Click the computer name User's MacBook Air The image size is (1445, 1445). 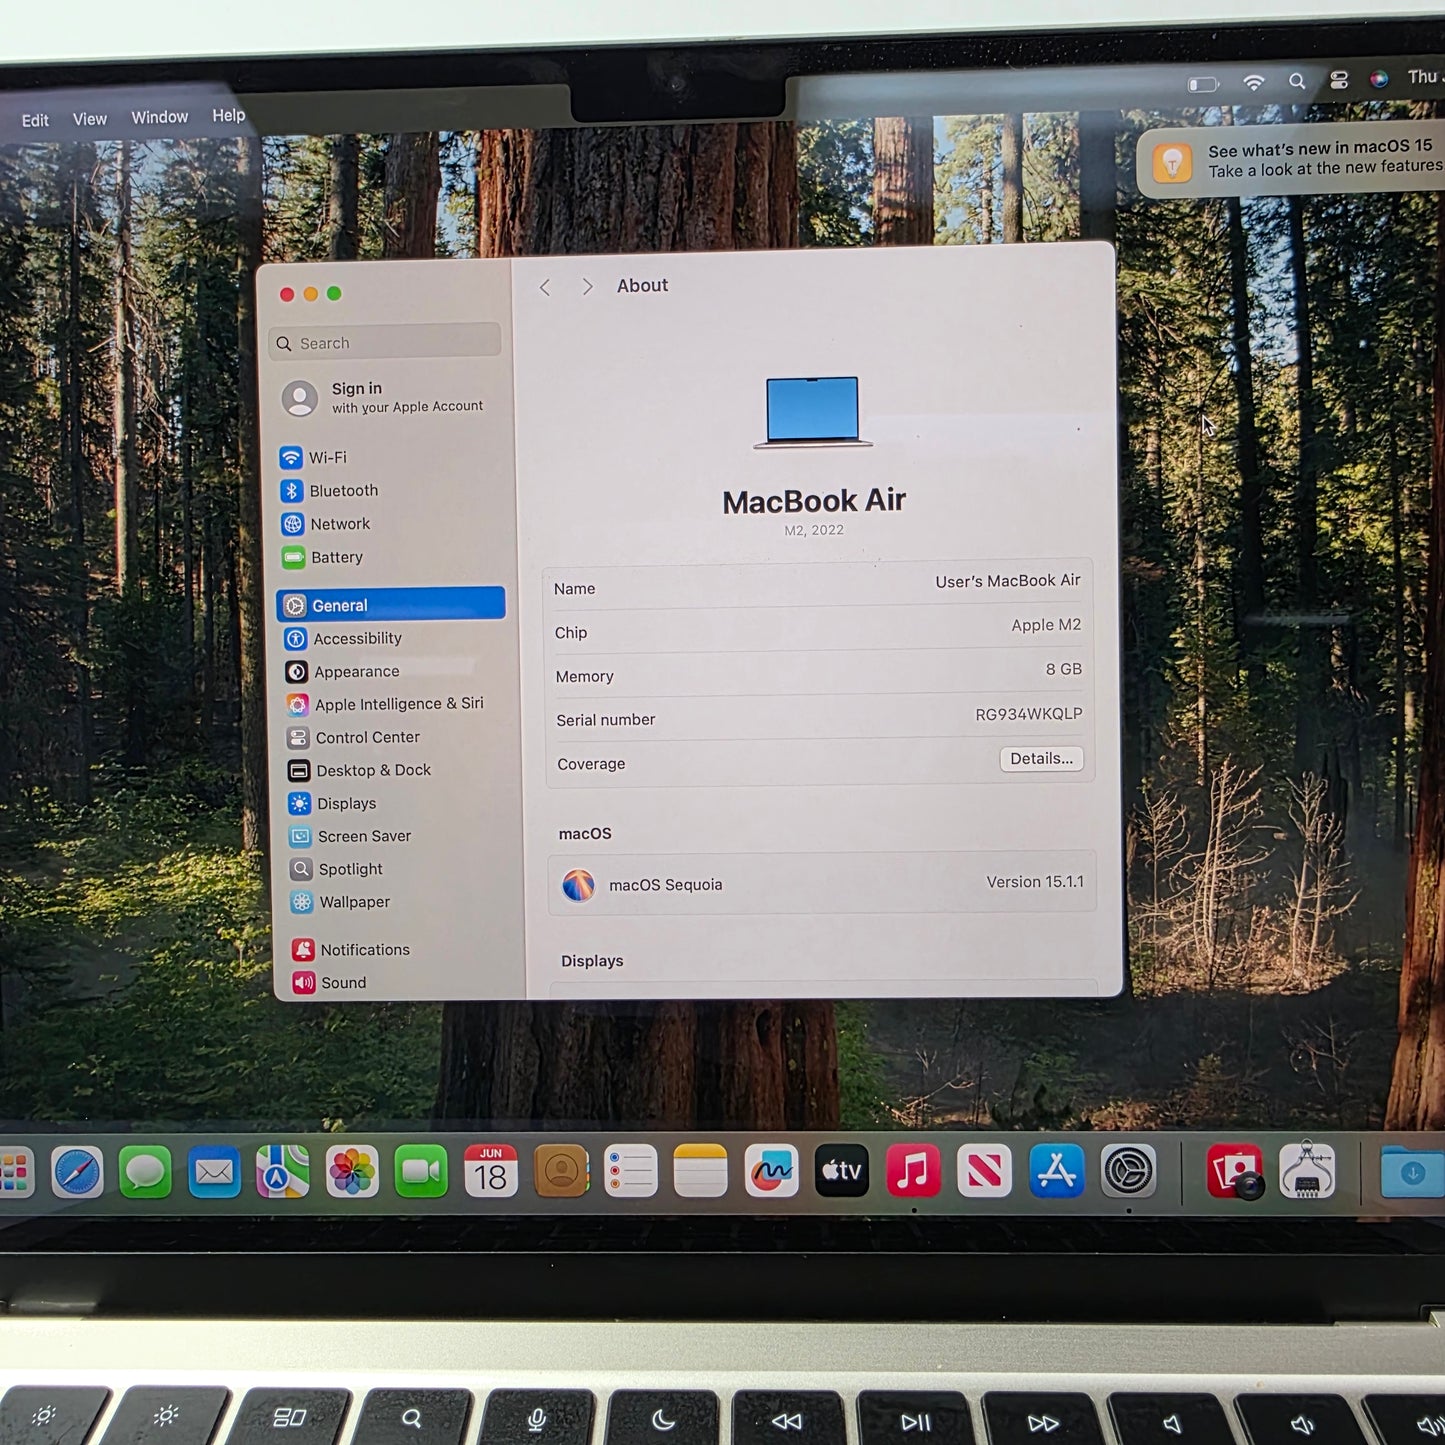tap(1007, 581)
